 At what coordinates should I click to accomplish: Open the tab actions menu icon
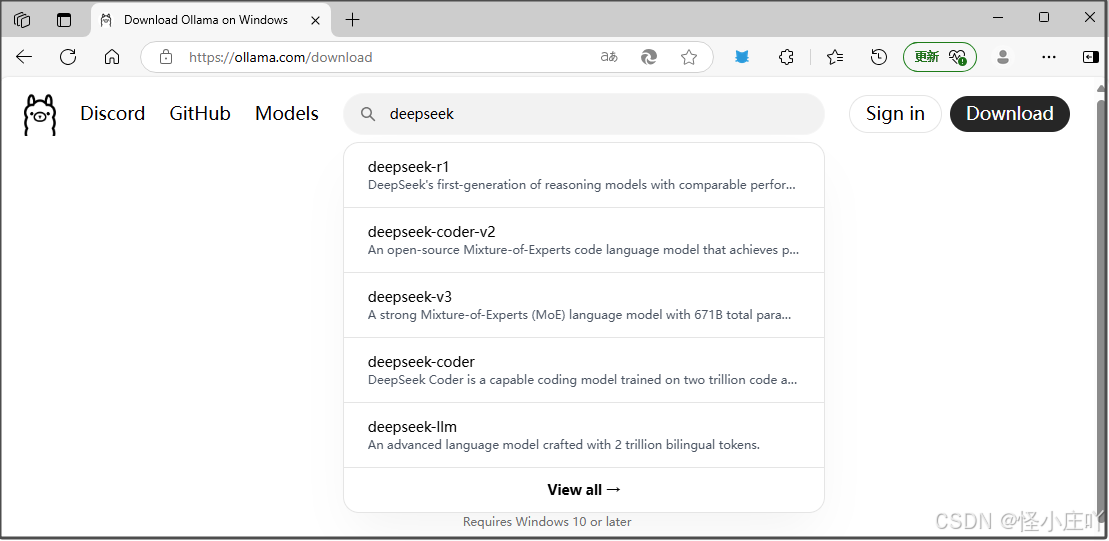tap(64, 20)
